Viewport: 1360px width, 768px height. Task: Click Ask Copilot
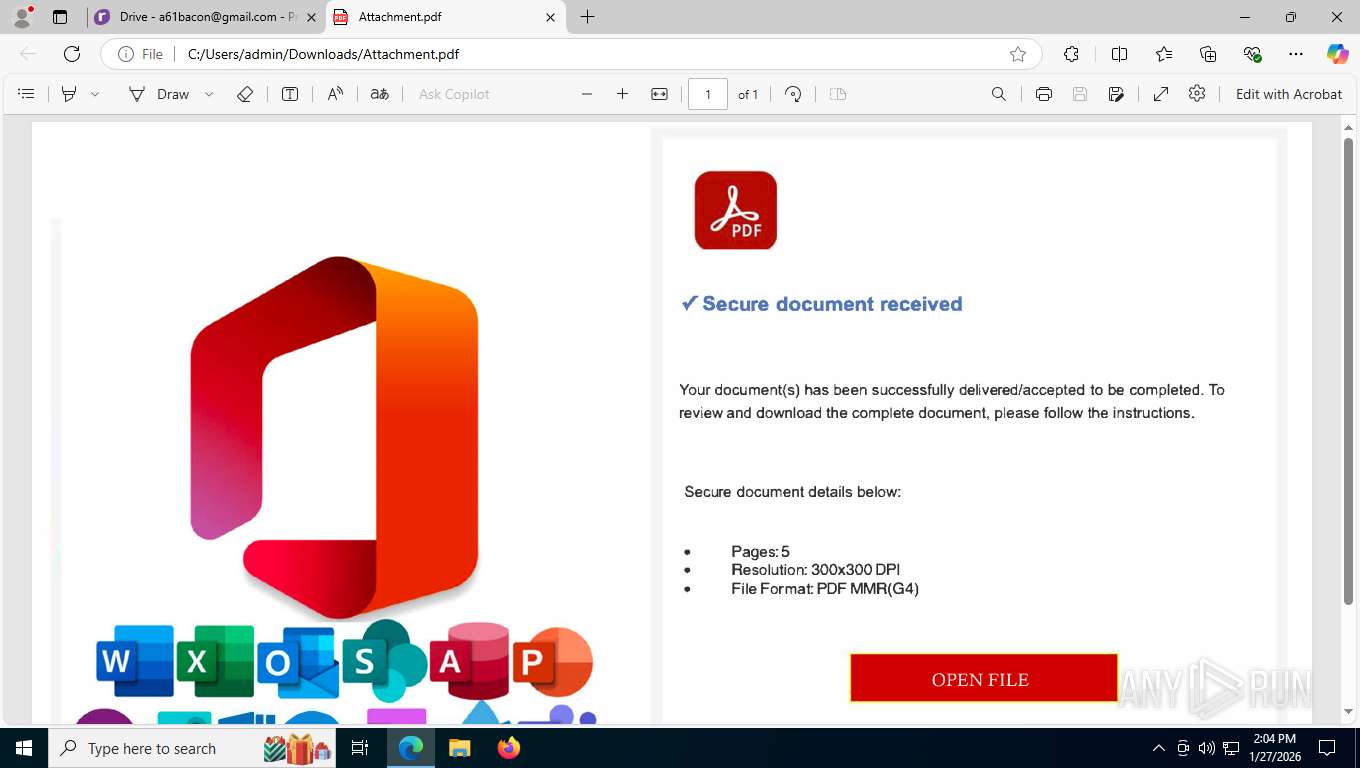click(454, 94)
